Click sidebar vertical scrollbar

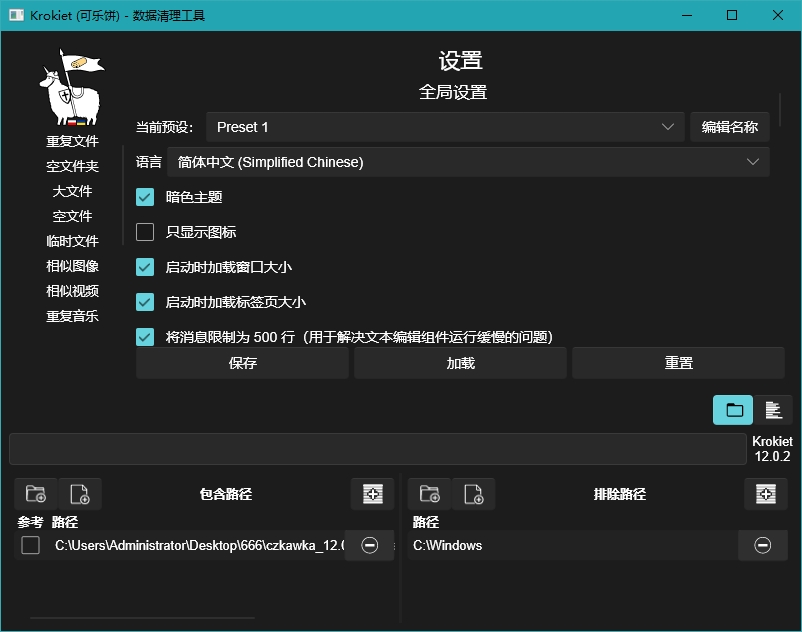tap(123, 195)
